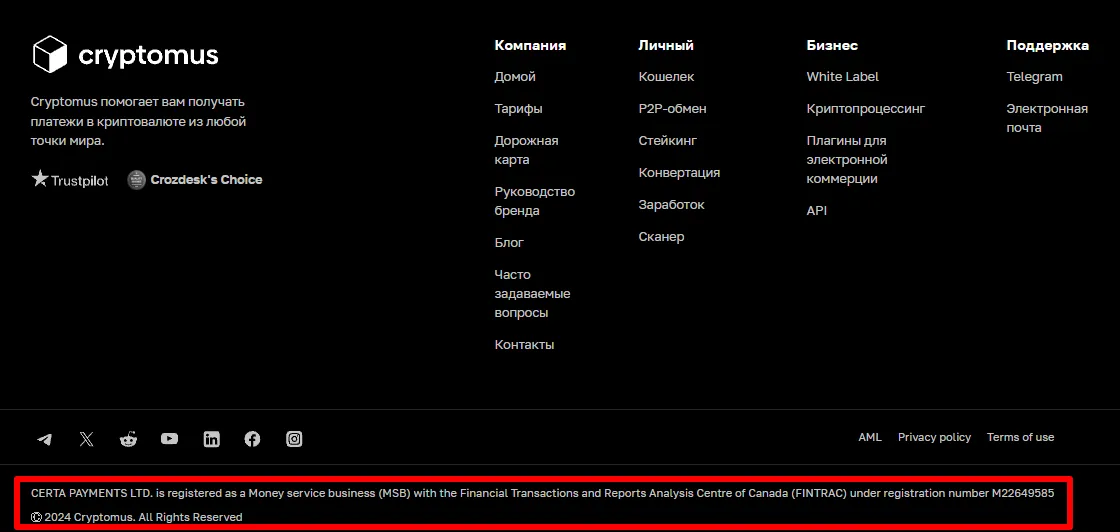Select the P2P-обмен link

(x=672, y=109)
